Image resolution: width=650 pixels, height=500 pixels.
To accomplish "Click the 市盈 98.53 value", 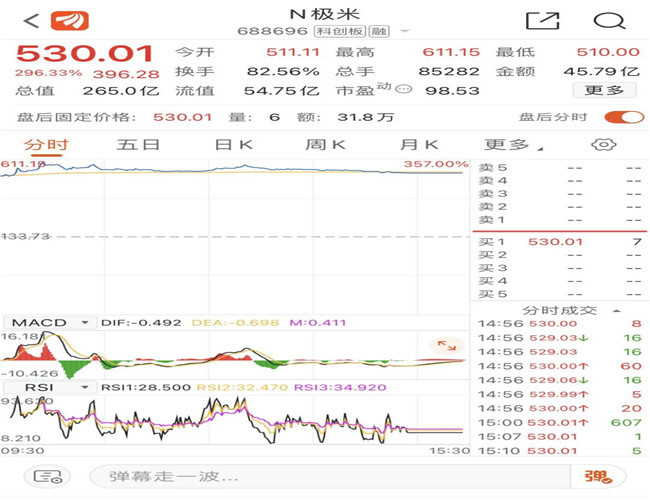I will [x=452, y=90].
